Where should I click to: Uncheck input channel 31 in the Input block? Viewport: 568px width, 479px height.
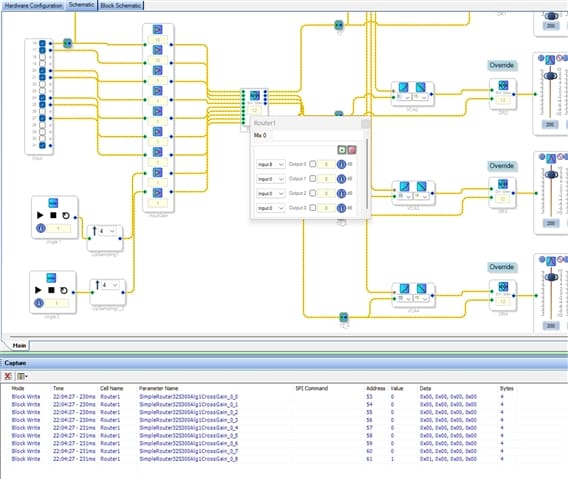tap(42, 145)
